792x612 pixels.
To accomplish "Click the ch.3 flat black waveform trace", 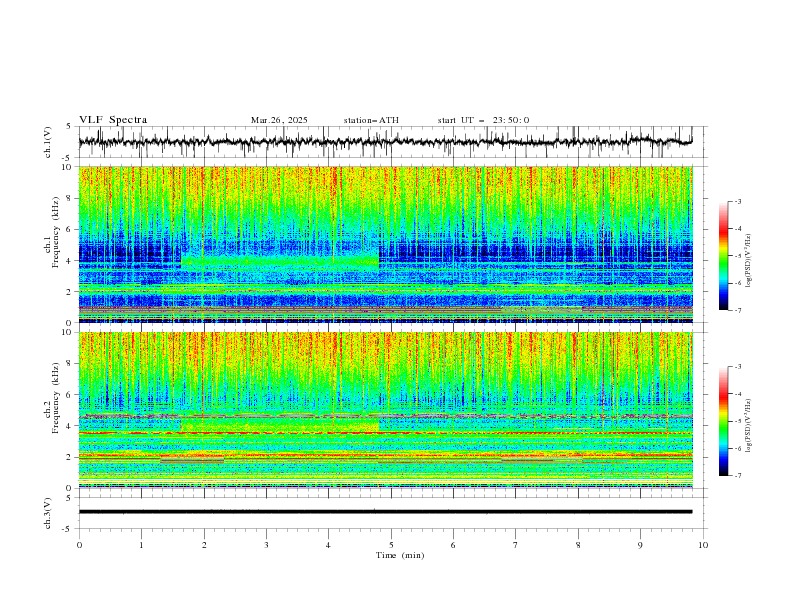I will pyautogui.click(x=385, y=512).
